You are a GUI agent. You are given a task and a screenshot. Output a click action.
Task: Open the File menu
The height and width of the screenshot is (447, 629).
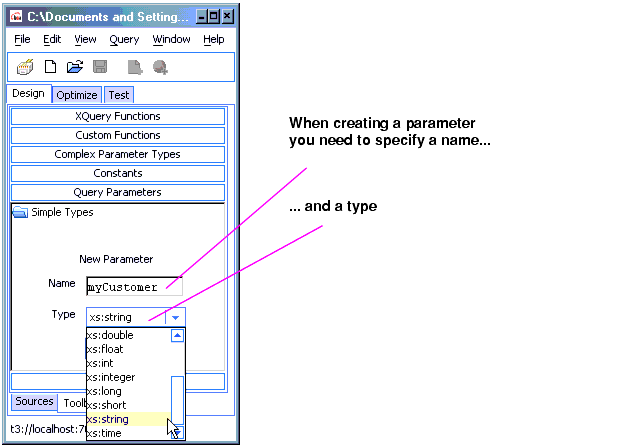(x=22, y=39)
